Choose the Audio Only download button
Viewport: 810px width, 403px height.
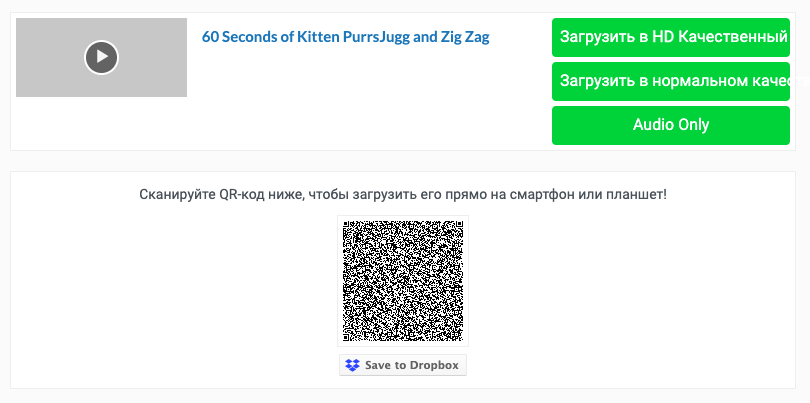pos(671,125)
